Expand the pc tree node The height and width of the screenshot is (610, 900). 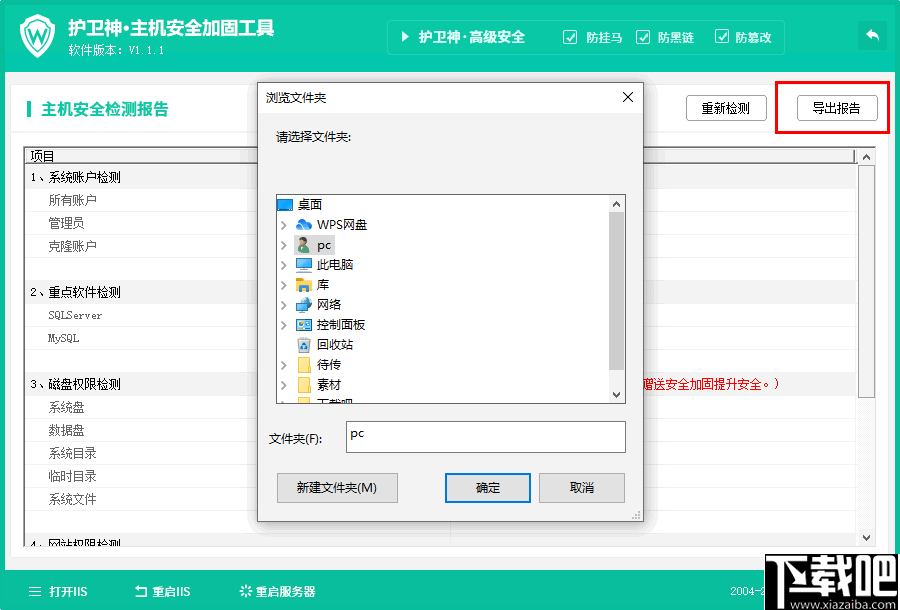(x=285, y=245)
